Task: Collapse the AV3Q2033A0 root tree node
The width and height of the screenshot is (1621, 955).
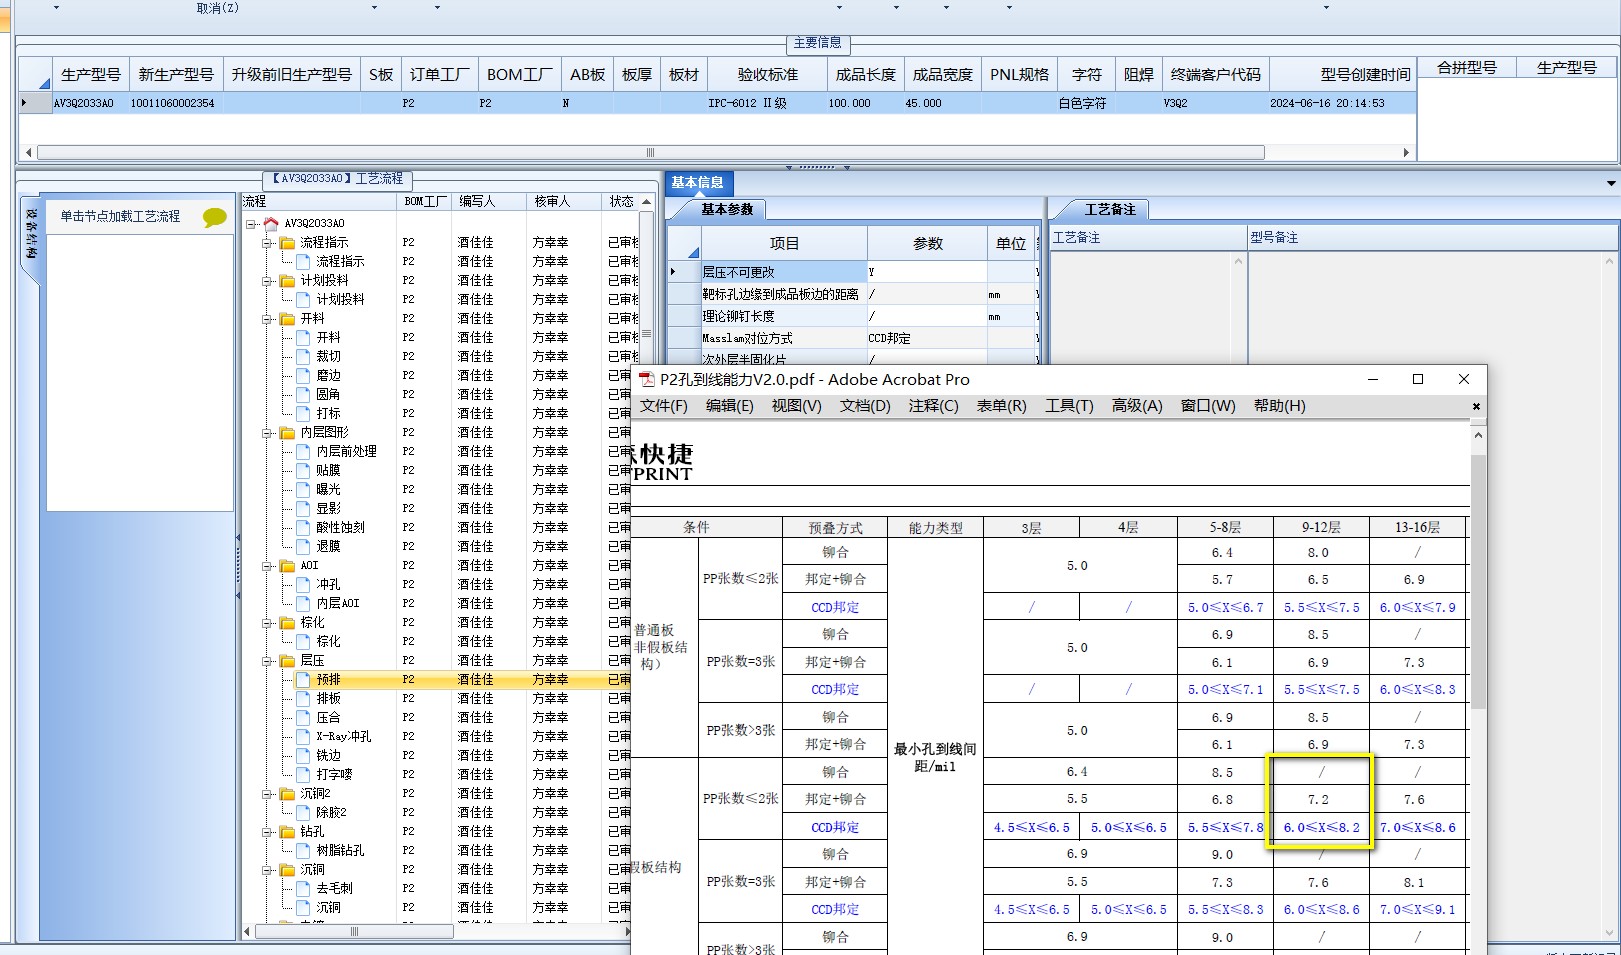Action: coord(251,224)
